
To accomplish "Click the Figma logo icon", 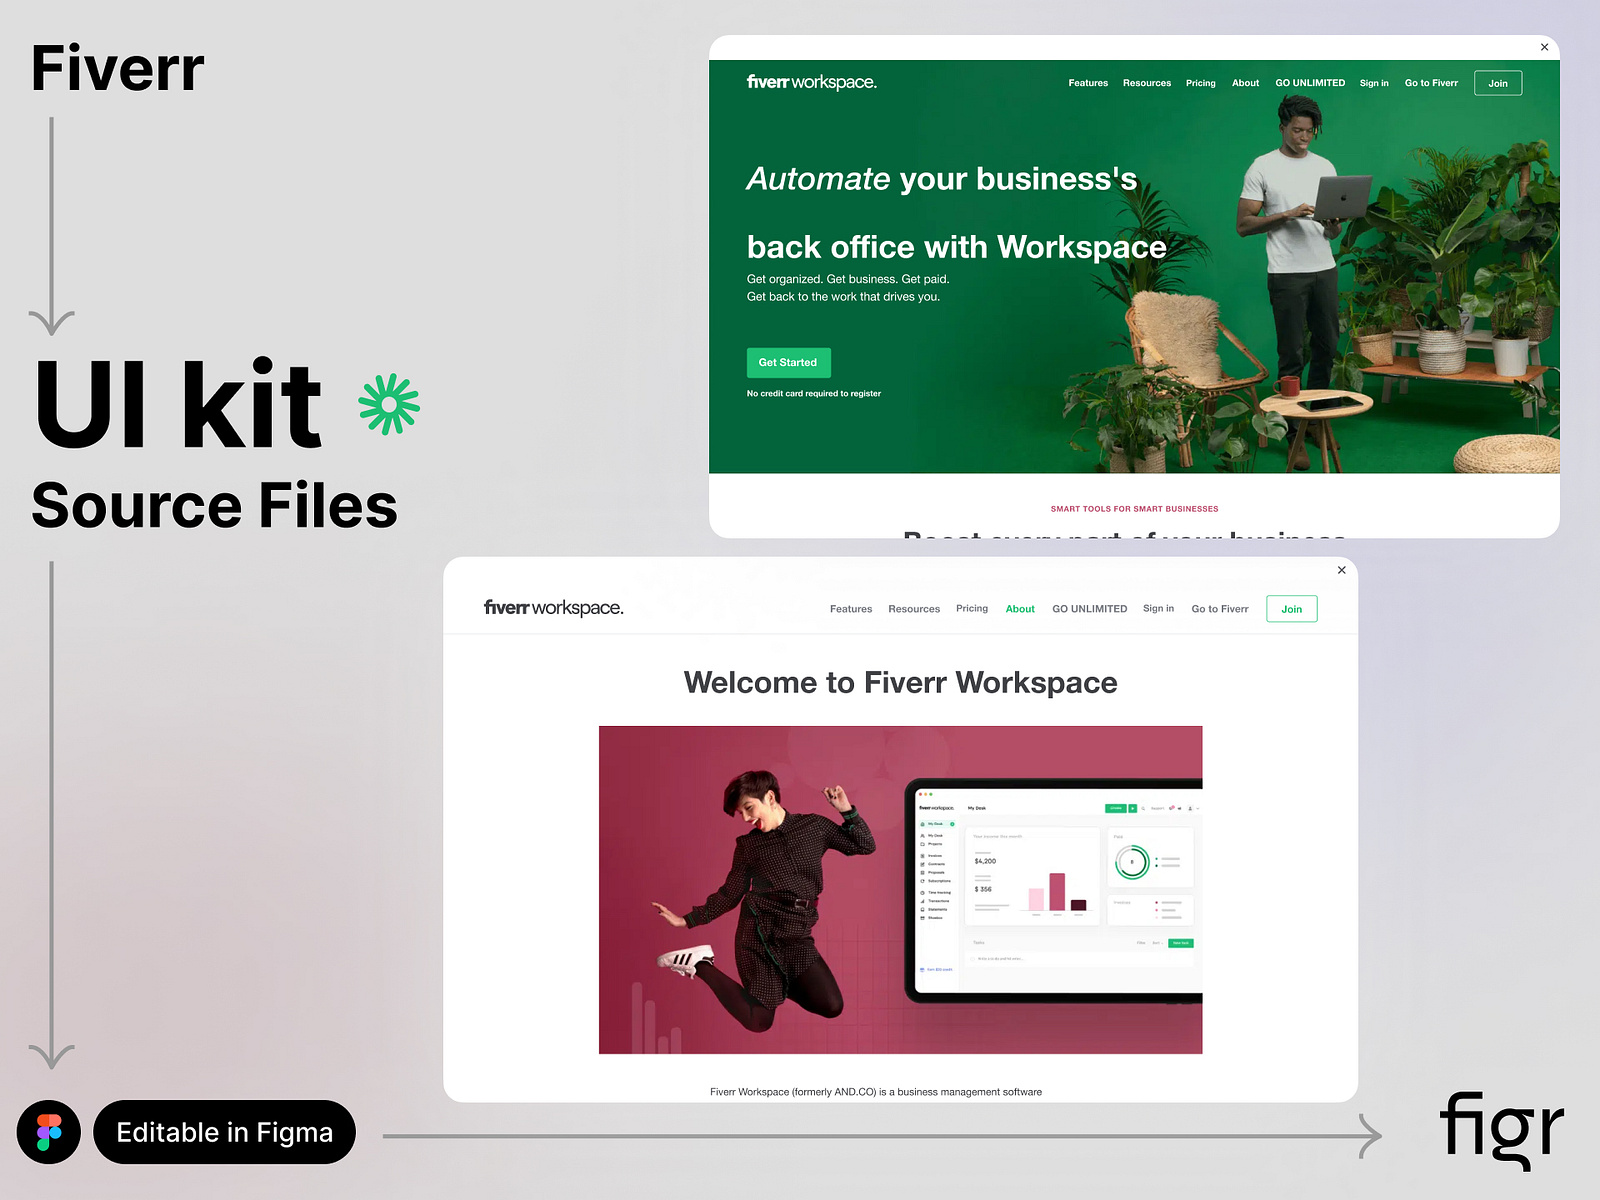I will [49, 1132].
